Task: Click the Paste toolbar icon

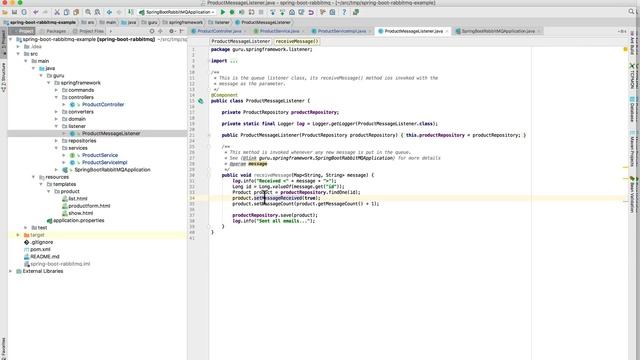Action: tap(76, 12)
